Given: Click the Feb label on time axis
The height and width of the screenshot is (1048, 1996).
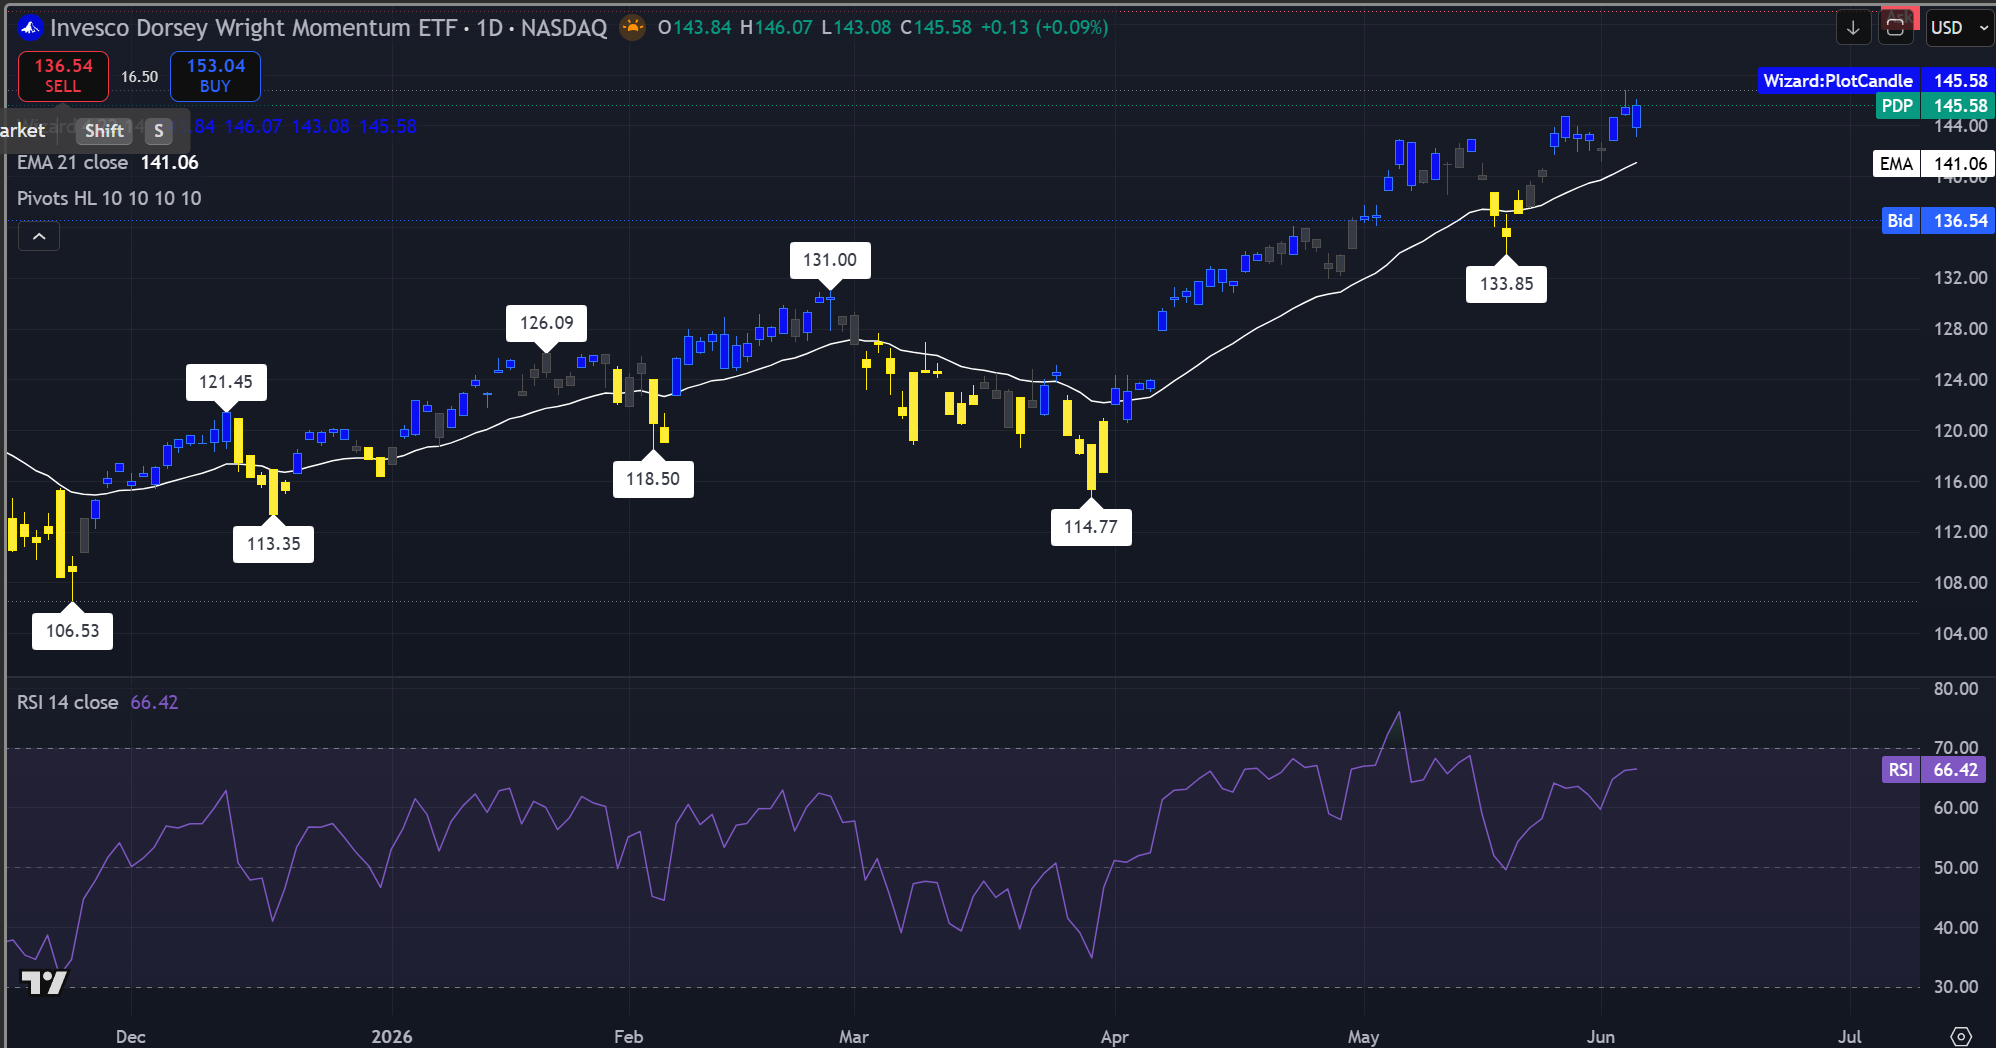Looking at the screenshot, I should point(628,1036).
